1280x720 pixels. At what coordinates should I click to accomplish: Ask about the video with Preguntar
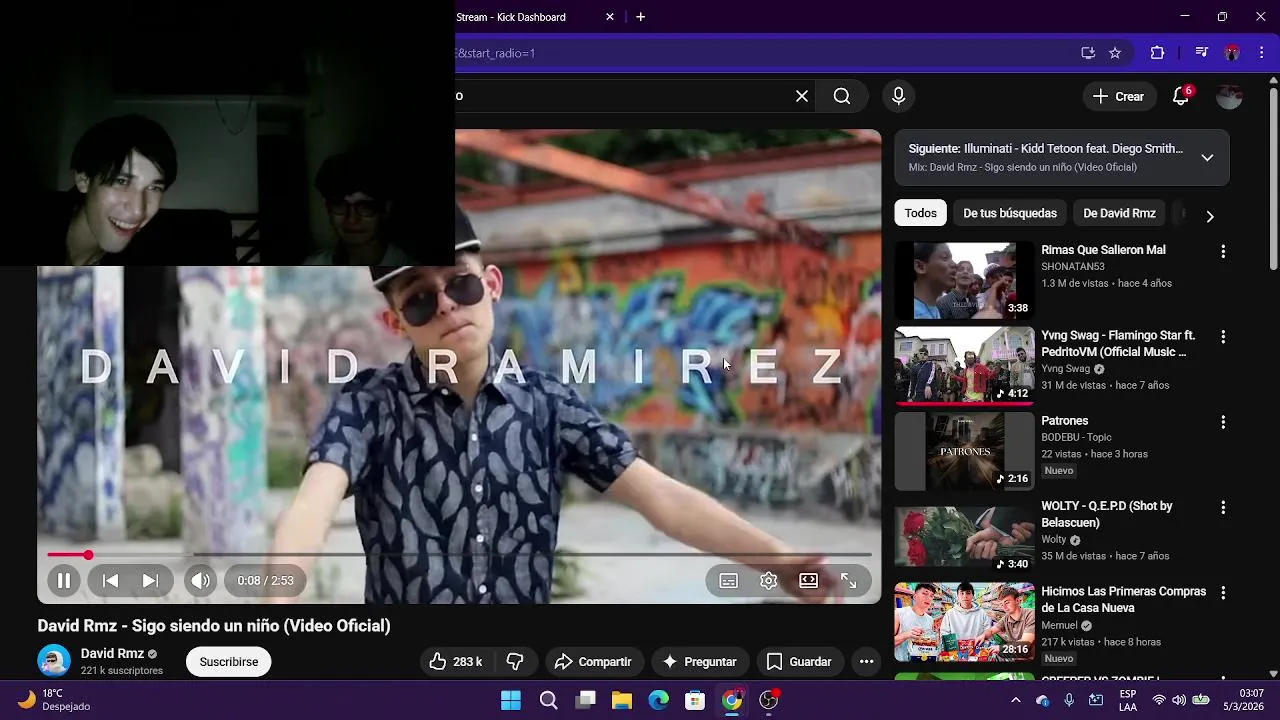[x=699, y=662]
